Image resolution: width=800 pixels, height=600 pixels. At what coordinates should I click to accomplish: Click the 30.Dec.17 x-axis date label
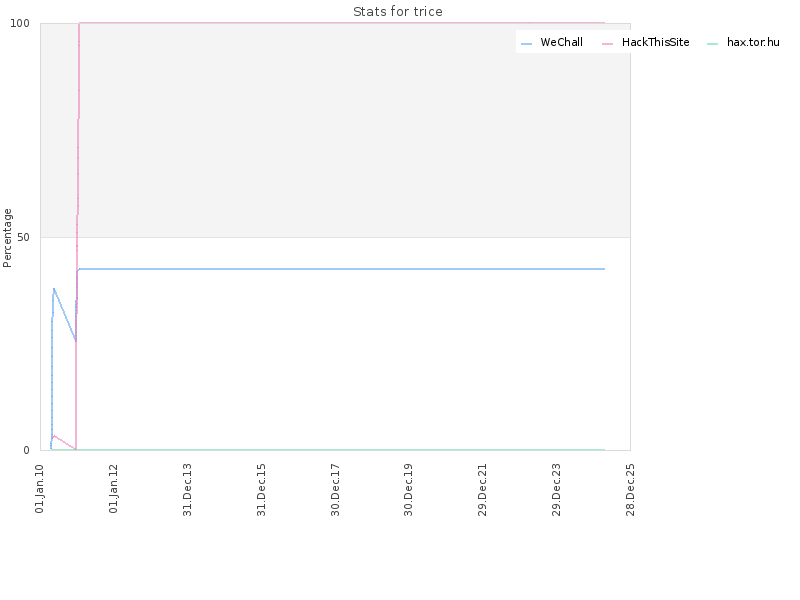point(335,489)
